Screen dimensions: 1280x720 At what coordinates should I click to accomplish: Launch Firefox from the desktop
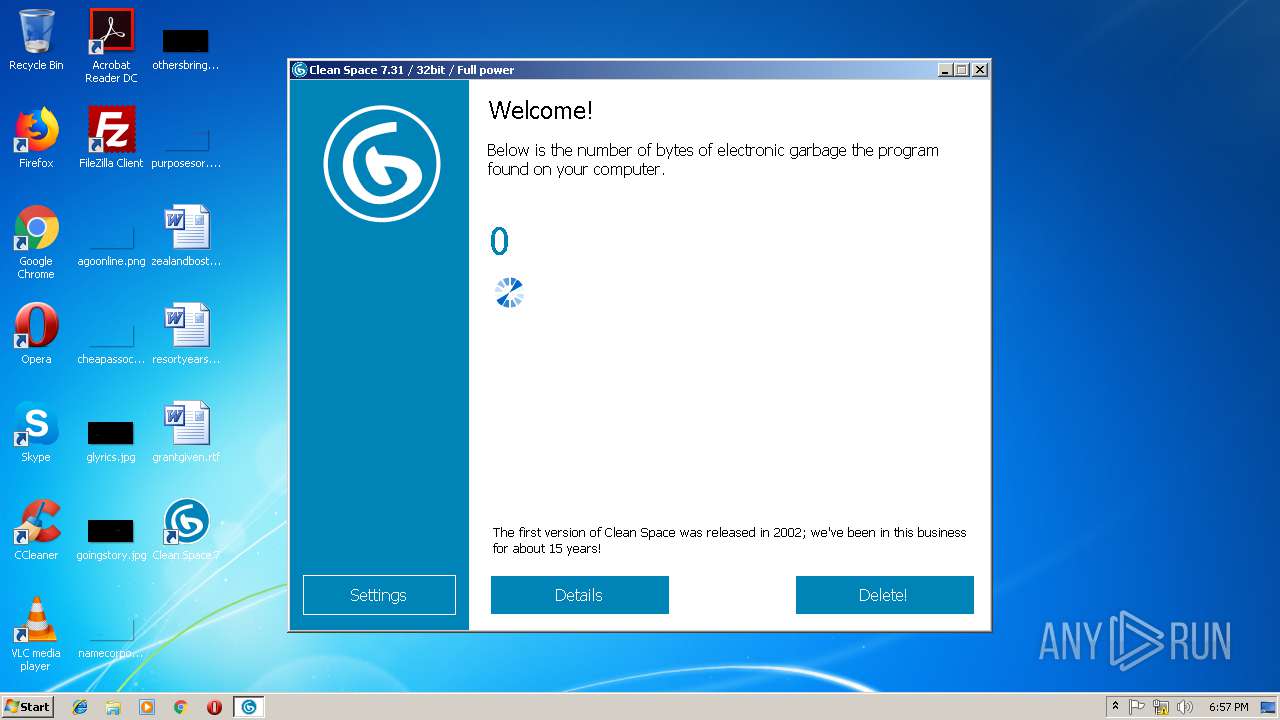click(36, 138)
